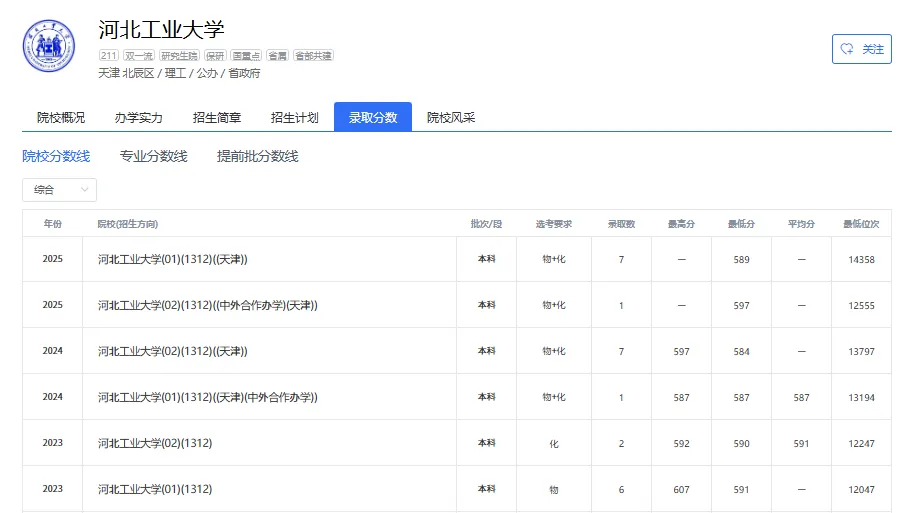Click the 最低位次 column header
The image size is (918, 513).
[861, 224]
